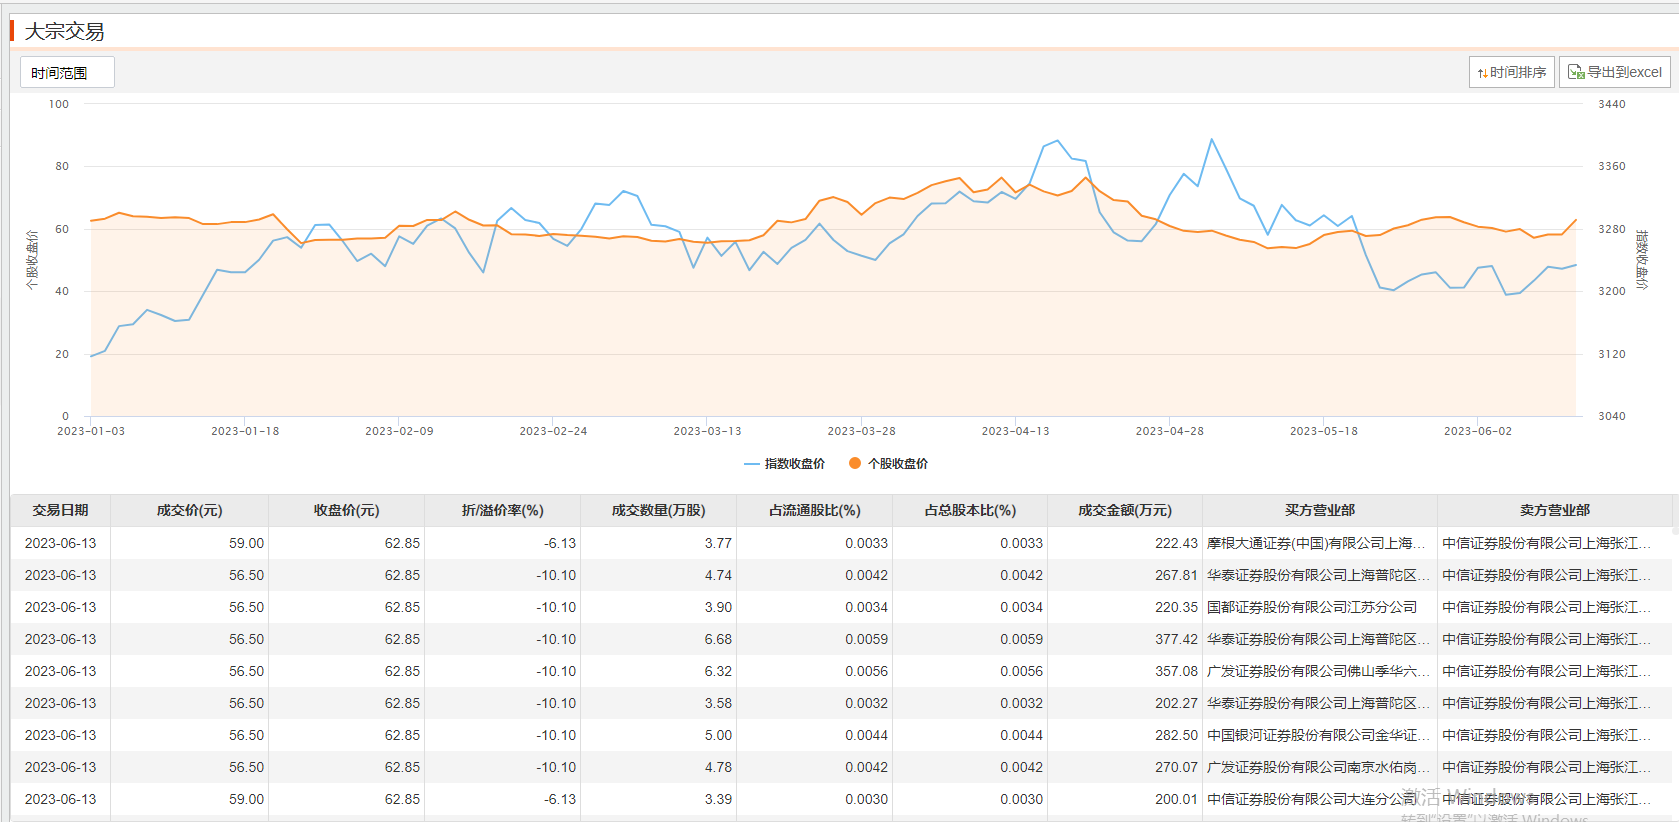Image resolution: width=1679 pixels, height=822 pixels.
Task: Click the 中国银河证券 buyer row entry
Action: 1315,735
